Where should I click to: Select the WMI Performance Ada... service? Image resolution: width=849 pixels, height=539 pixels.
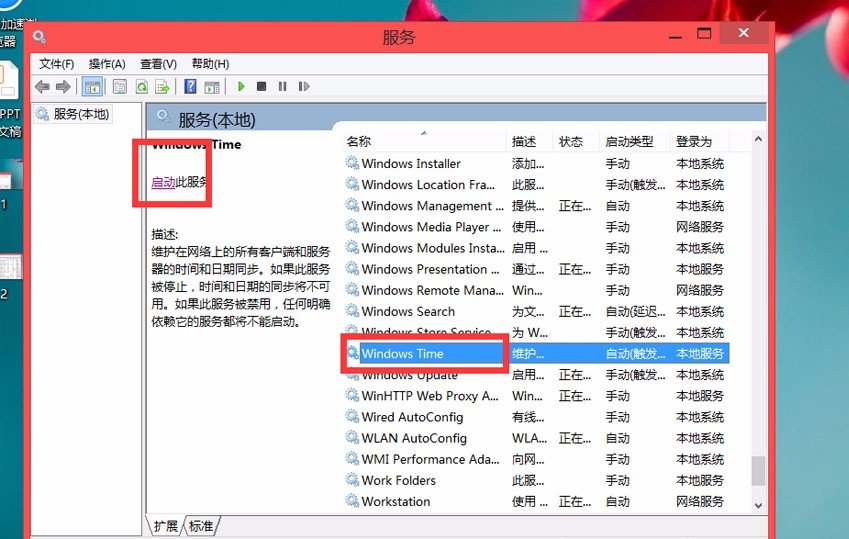537,459
